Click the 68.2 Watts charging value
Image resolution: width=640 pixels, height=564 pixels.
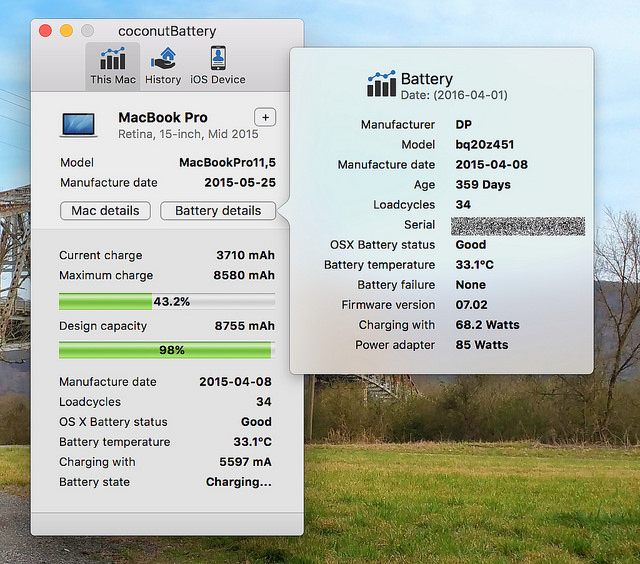[x=487, y=325]
